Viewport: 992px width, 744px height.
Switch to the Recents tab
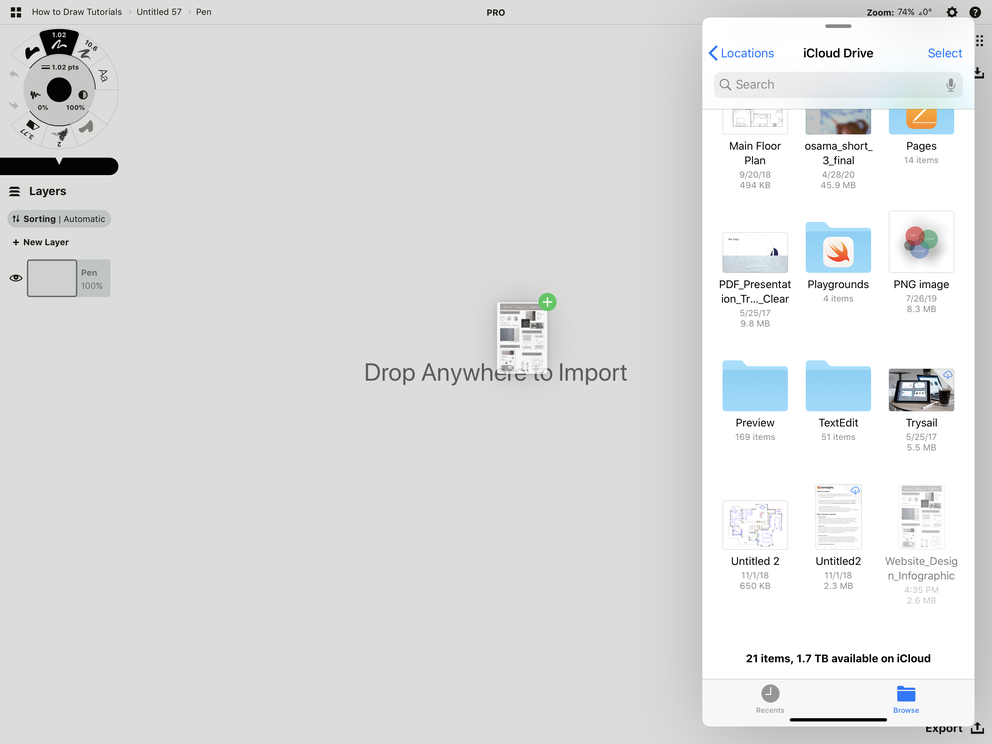tap(770, 698)
